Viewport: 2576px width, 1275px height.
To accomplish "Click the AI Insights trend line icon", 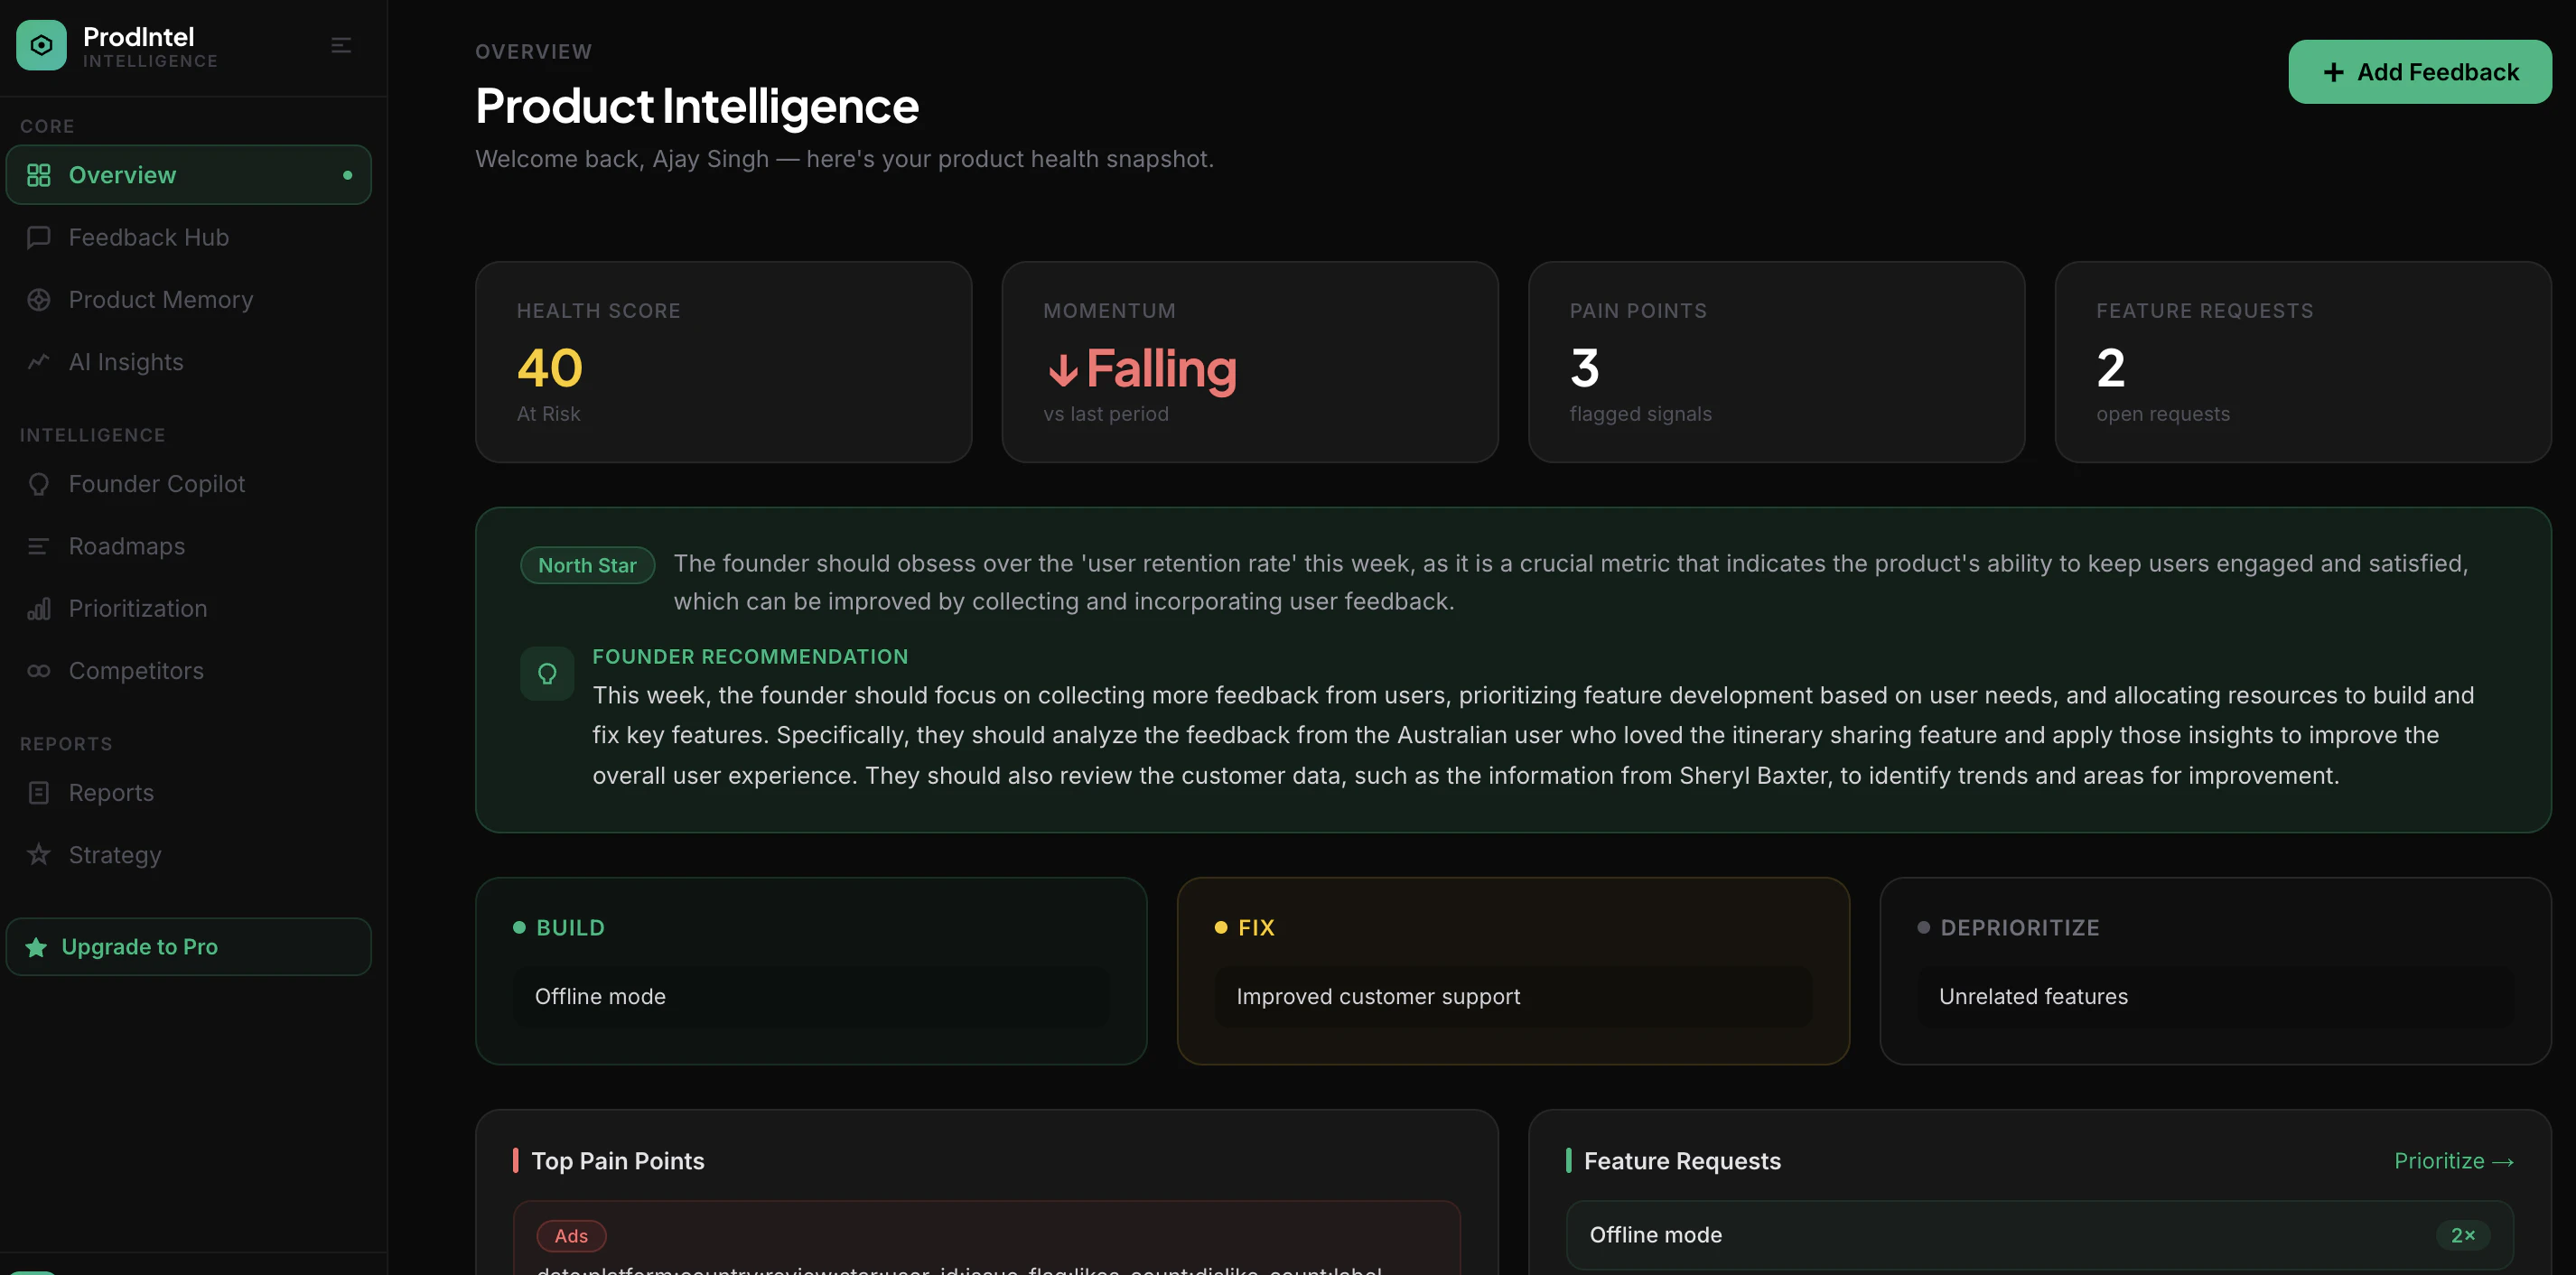I will click(39, 362).
